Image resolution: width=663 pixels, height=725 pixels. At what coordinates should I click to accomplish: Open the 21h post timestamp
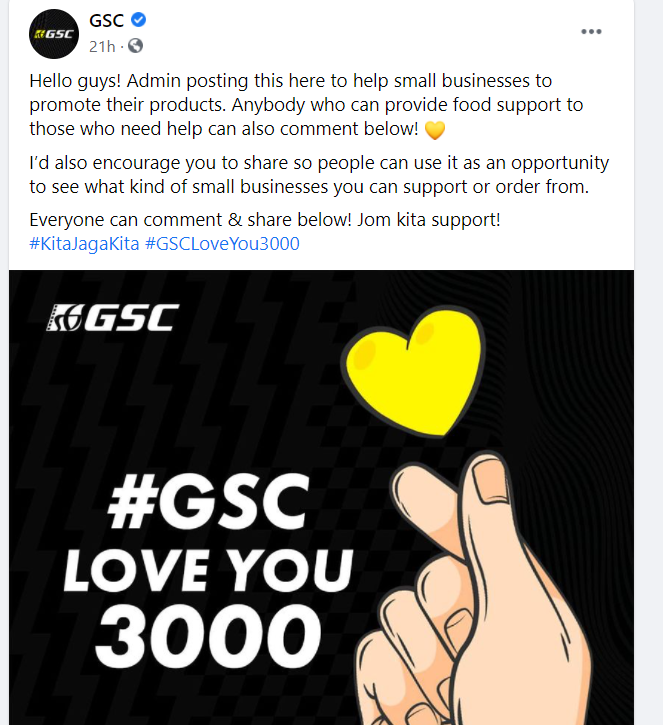102,46
